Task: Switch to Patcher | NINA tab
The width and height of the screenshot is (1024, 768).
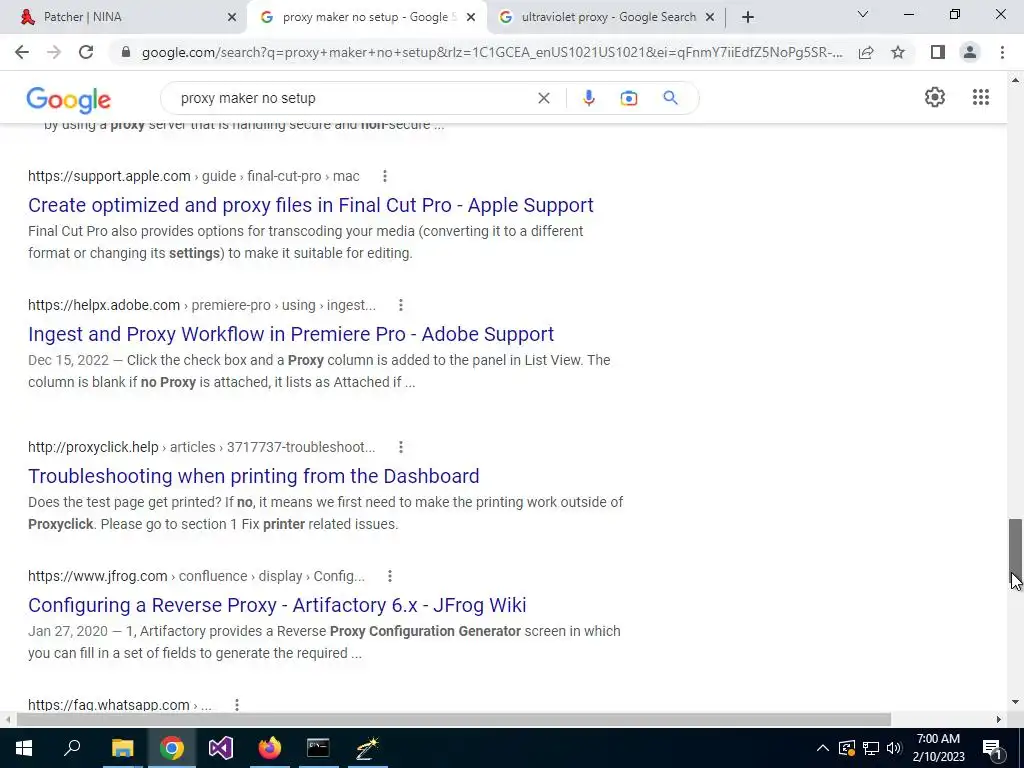Action: click(122, 17)
